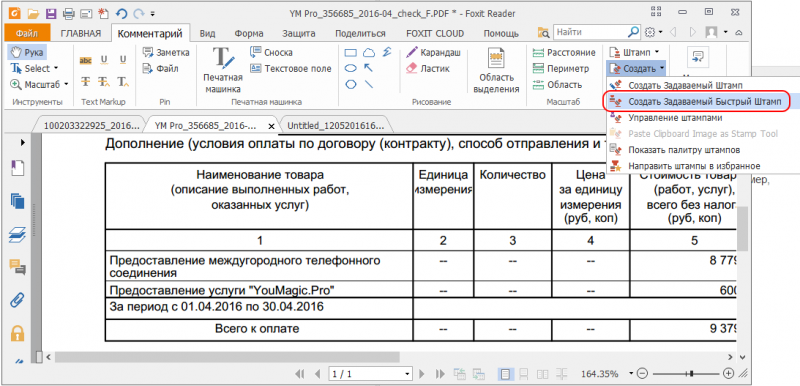Click the Найти search input field
The width and height of the screenshot is (800, 386).
pos(590,32)
